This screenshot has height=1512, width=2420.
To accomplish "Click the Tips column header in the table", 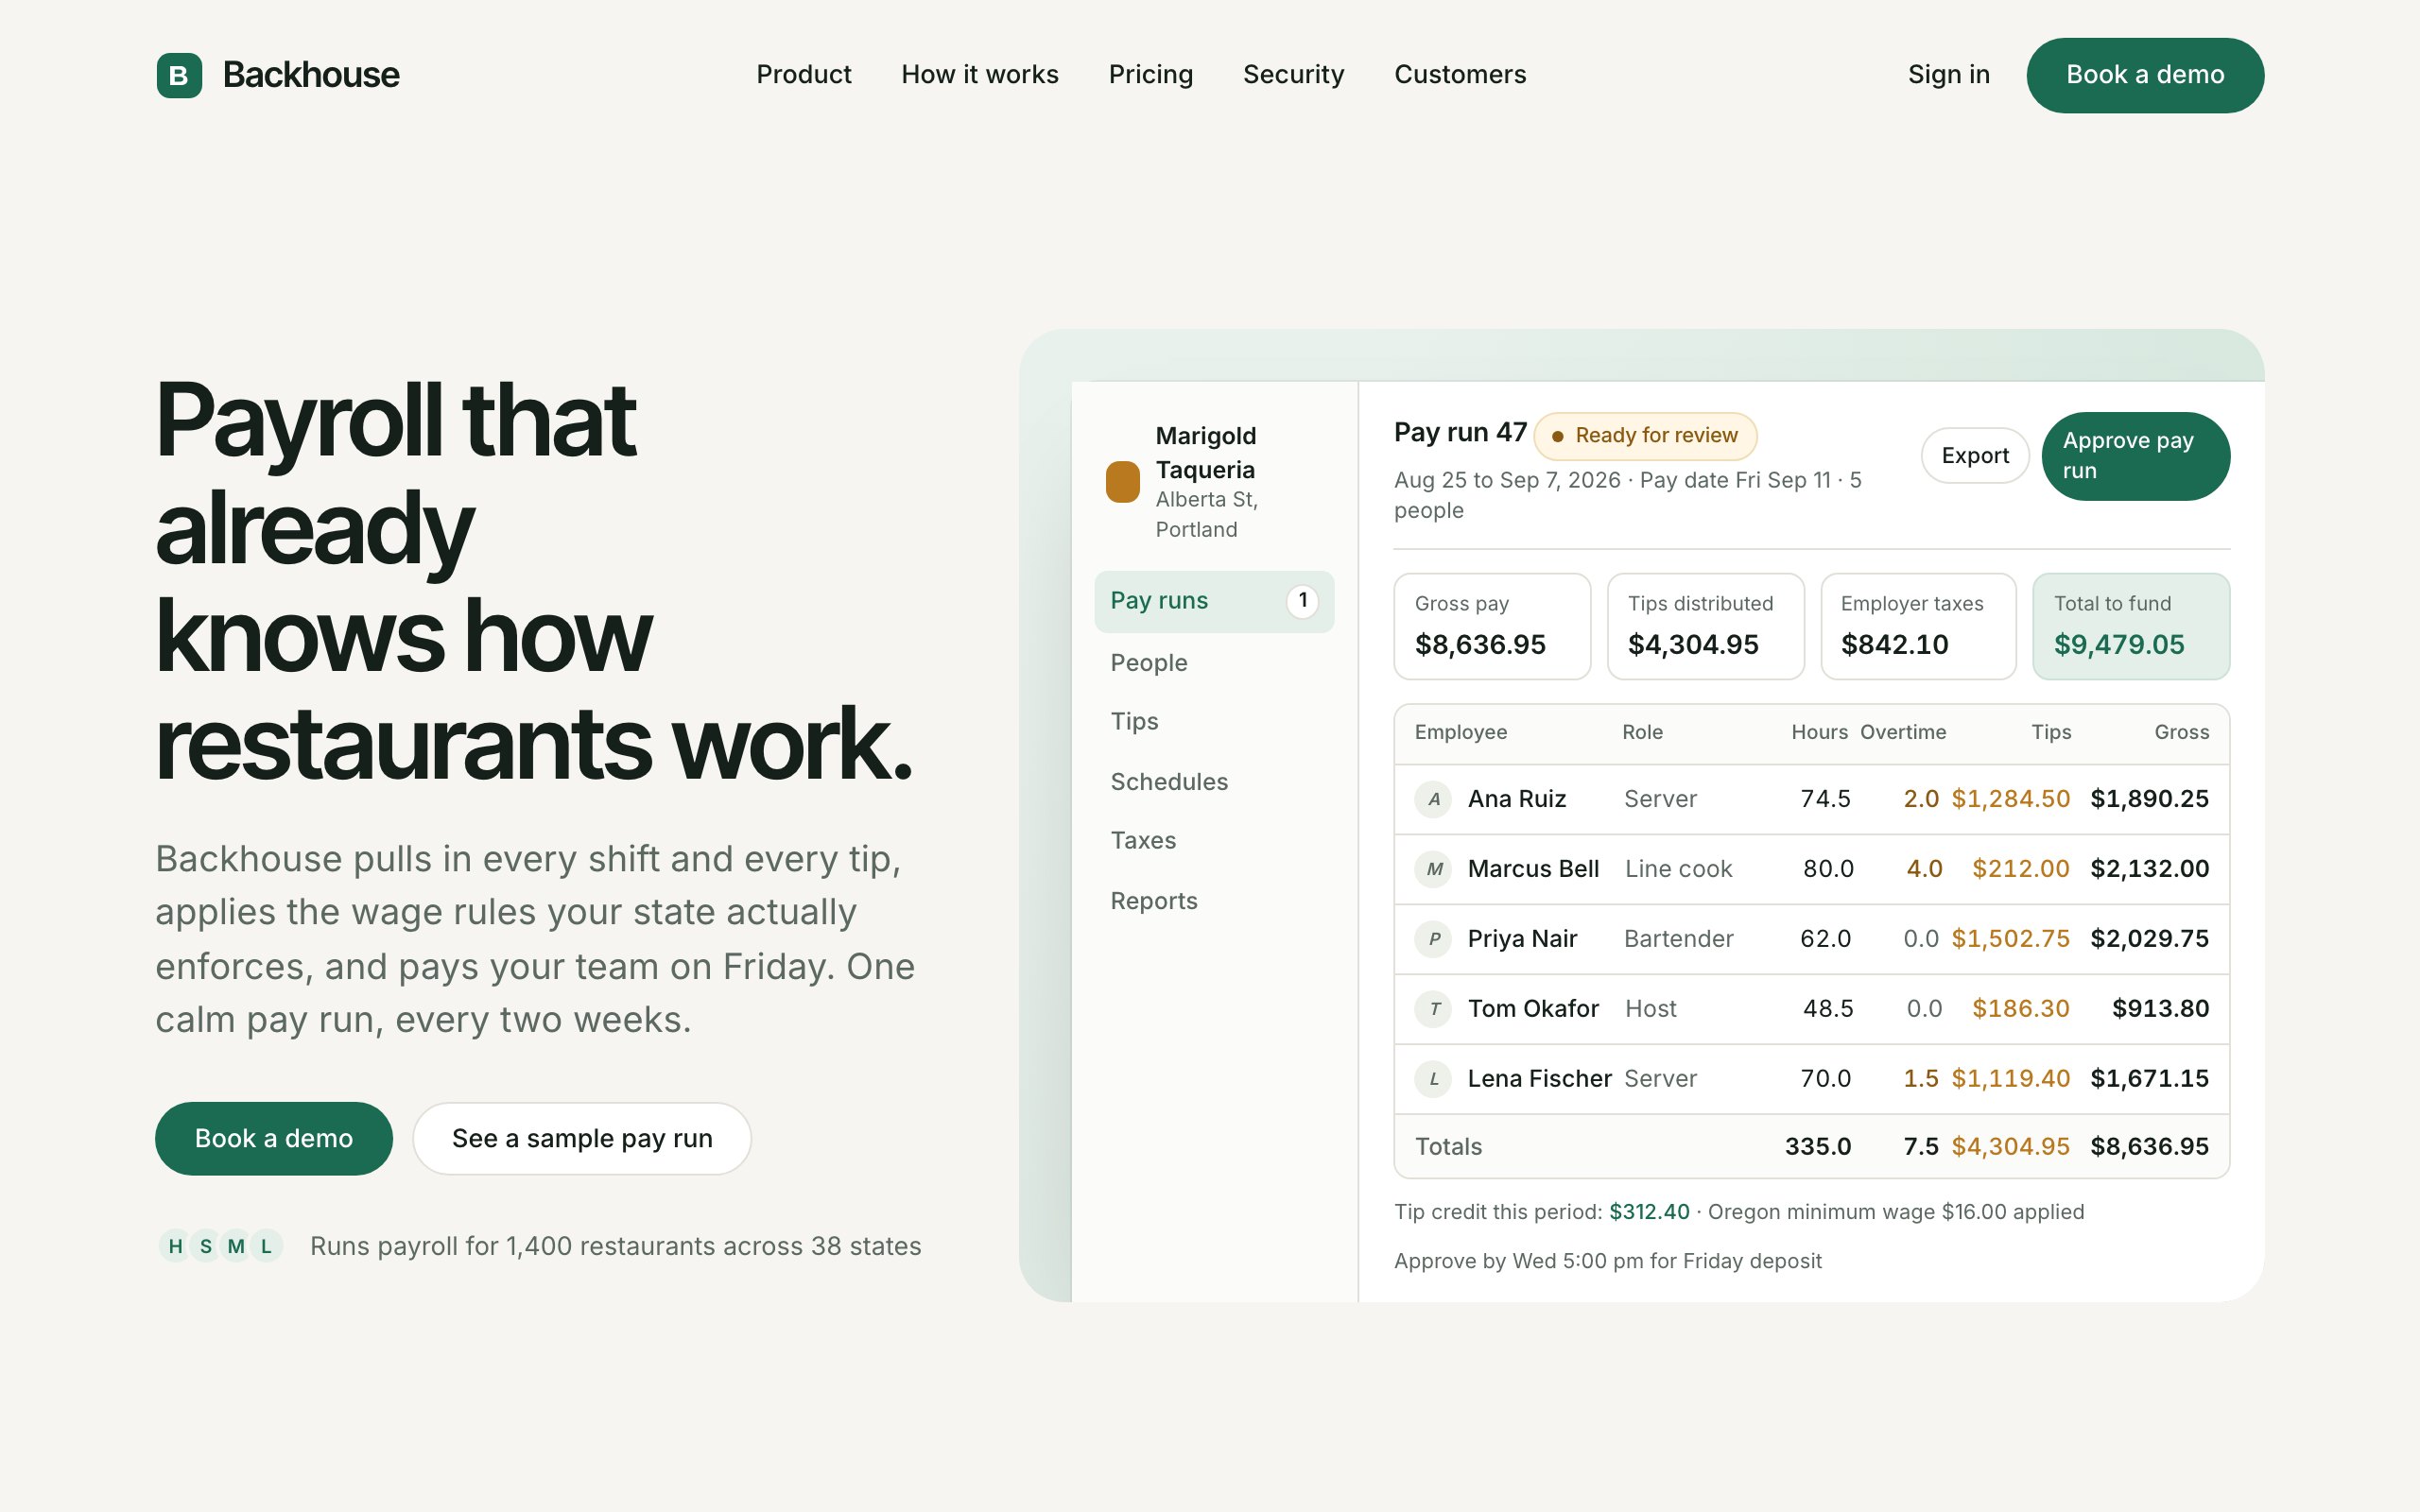I will [2051, 733].
